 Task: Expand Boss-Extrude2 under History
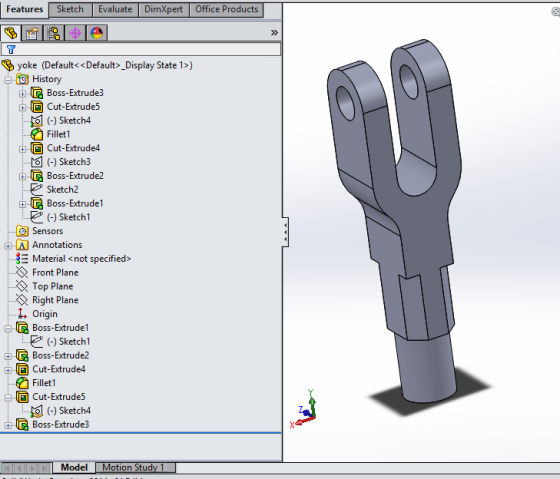(22, 177)
